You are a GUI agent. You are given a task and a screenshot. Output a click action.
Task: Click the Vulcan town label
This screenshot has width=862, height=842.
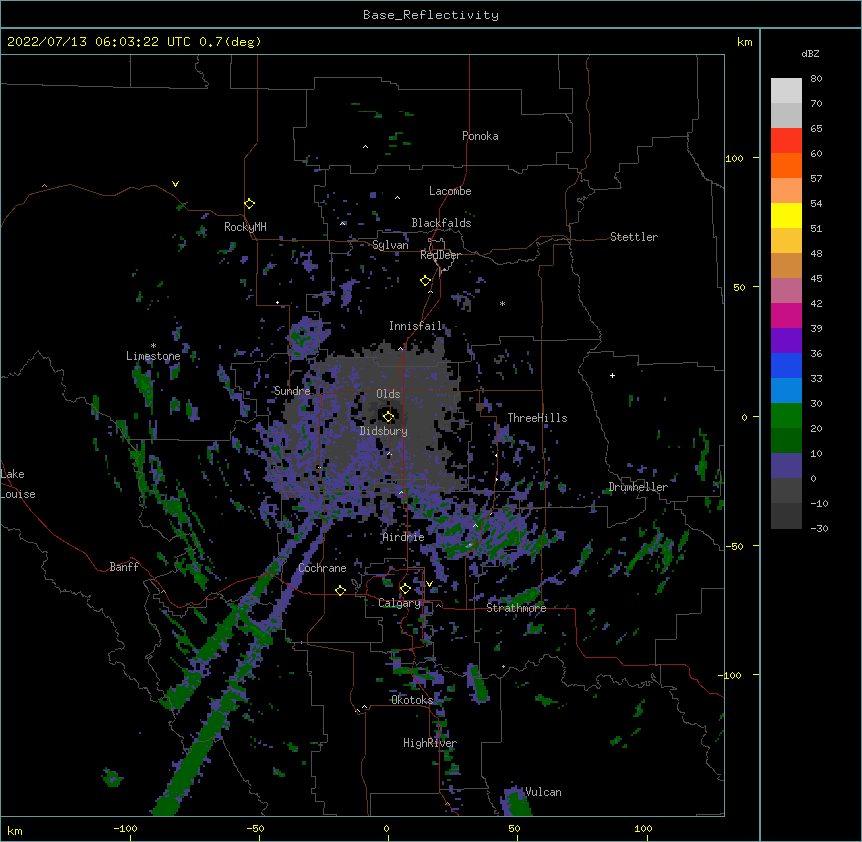pos(543,792)
